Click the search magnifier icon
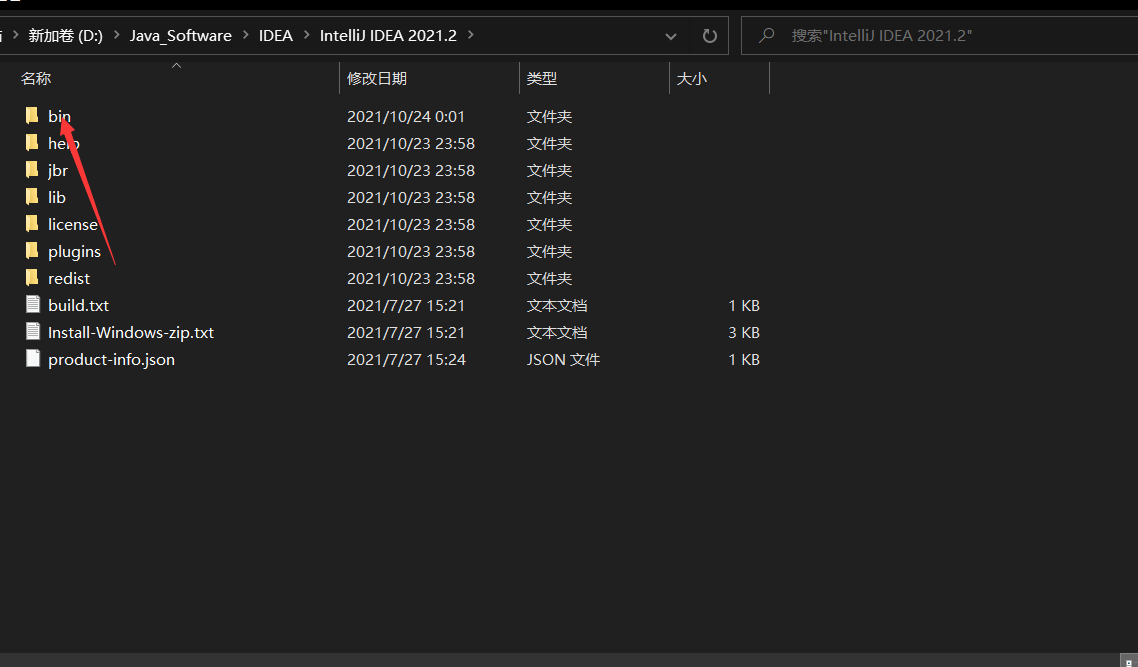The height and width of the screenshot is (667, 1138). click(x=766, y=36)
